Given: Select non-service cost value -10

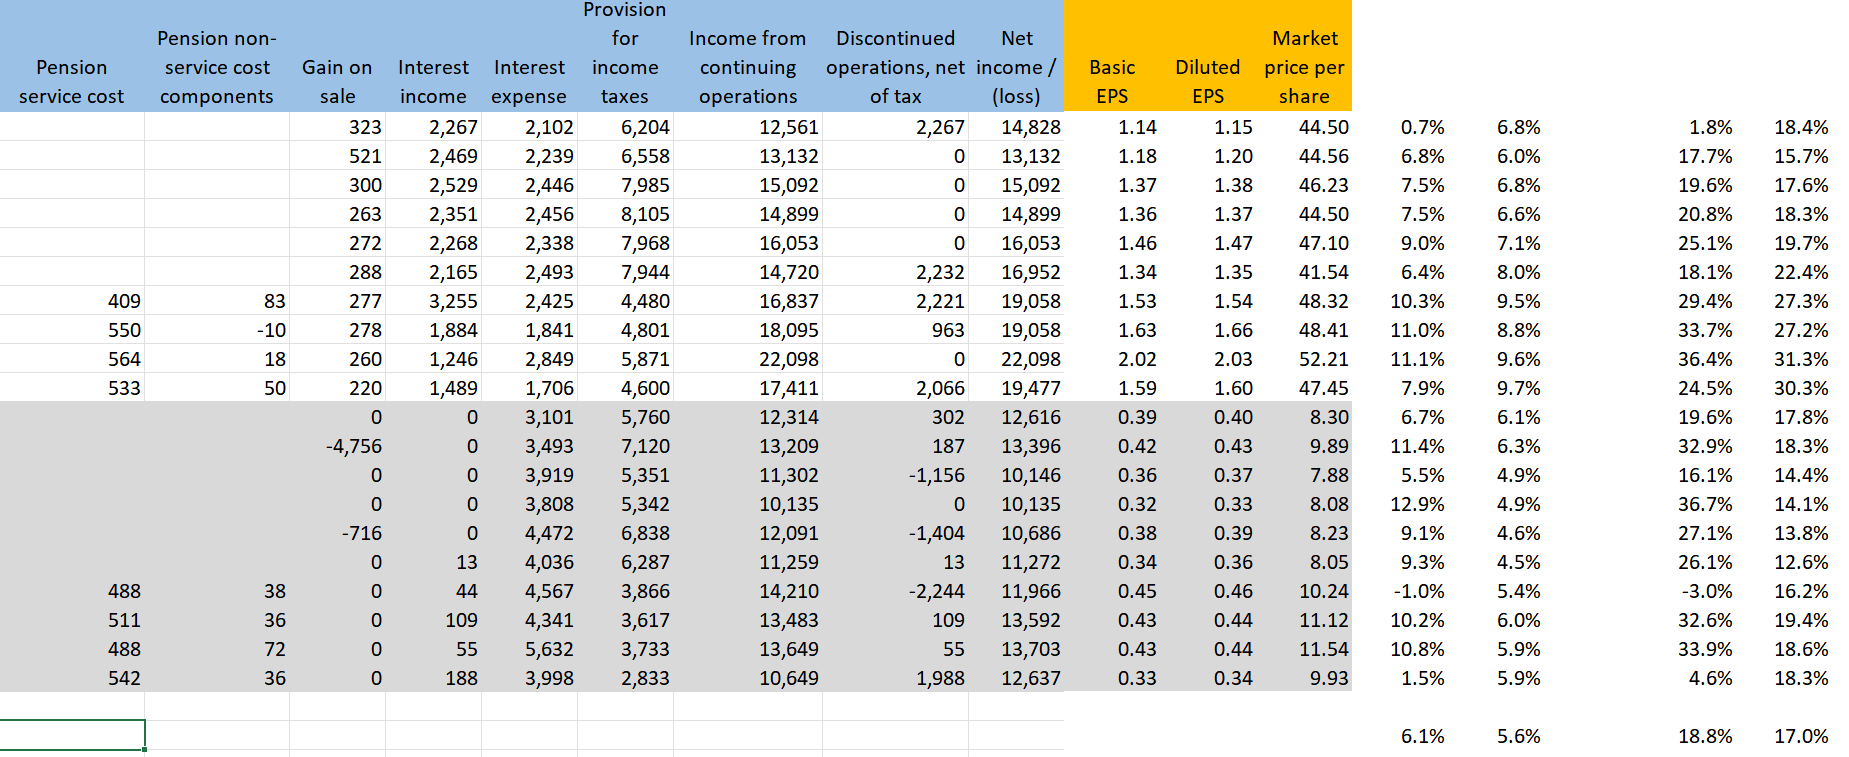Looking at the screenshot, I should point(271,330).
